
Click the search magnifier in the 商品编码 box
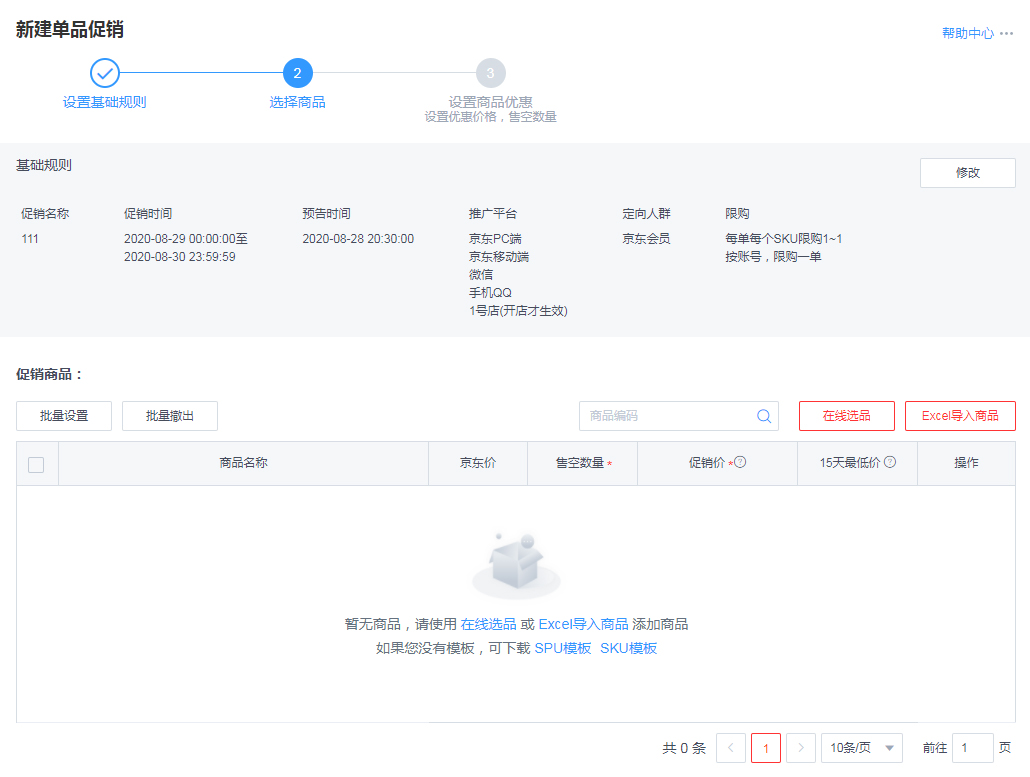[x=764, y=415]
